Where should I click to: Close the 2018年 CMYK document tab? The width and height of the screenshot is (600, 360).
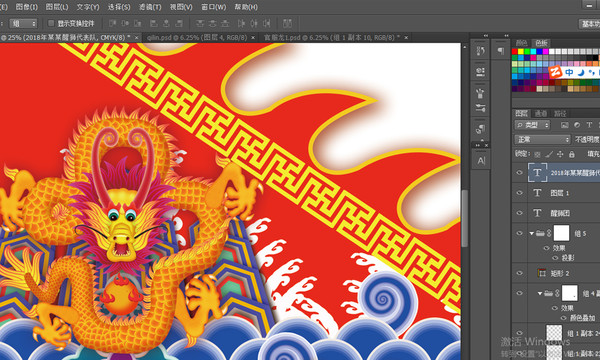[x=136, y=37]
